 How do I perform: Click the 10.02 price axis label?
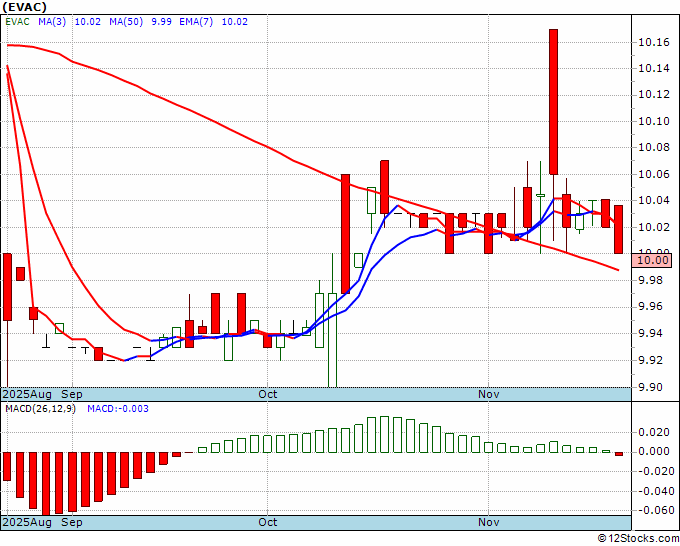[x=654, y=227]
